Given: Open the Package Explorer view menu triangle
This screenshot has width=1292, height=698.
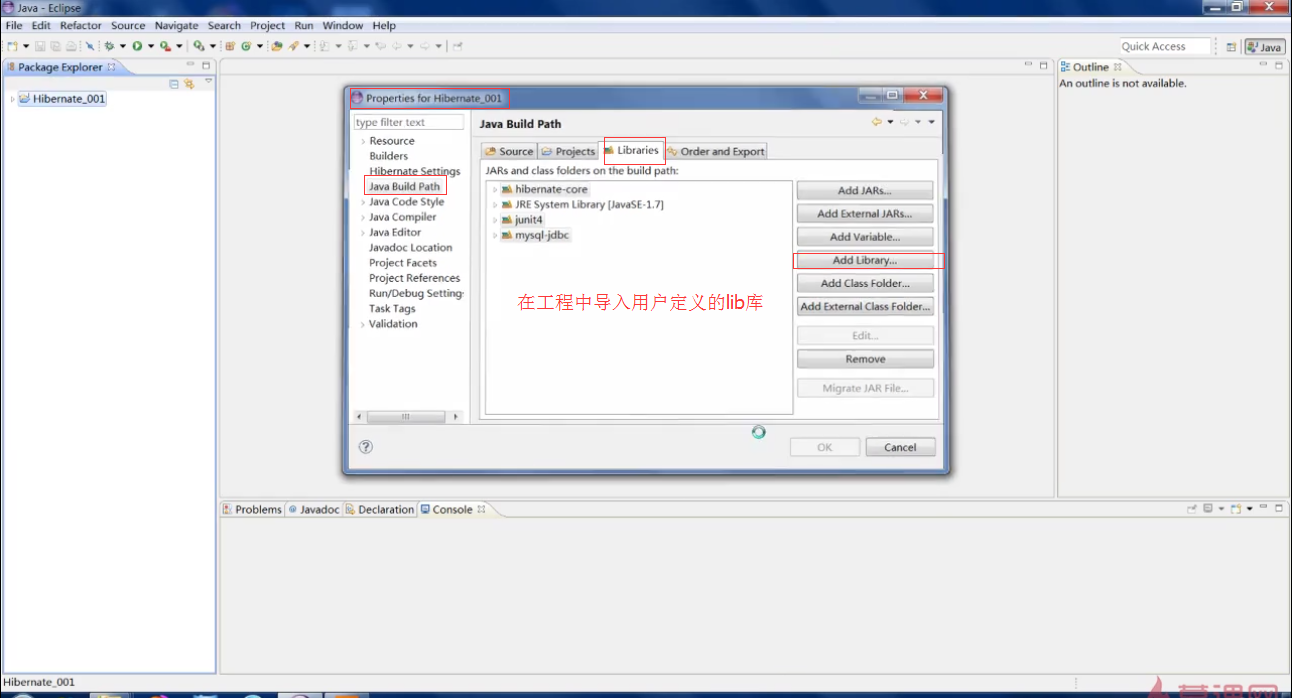Looking at the screenshot, I should [208, 83].
